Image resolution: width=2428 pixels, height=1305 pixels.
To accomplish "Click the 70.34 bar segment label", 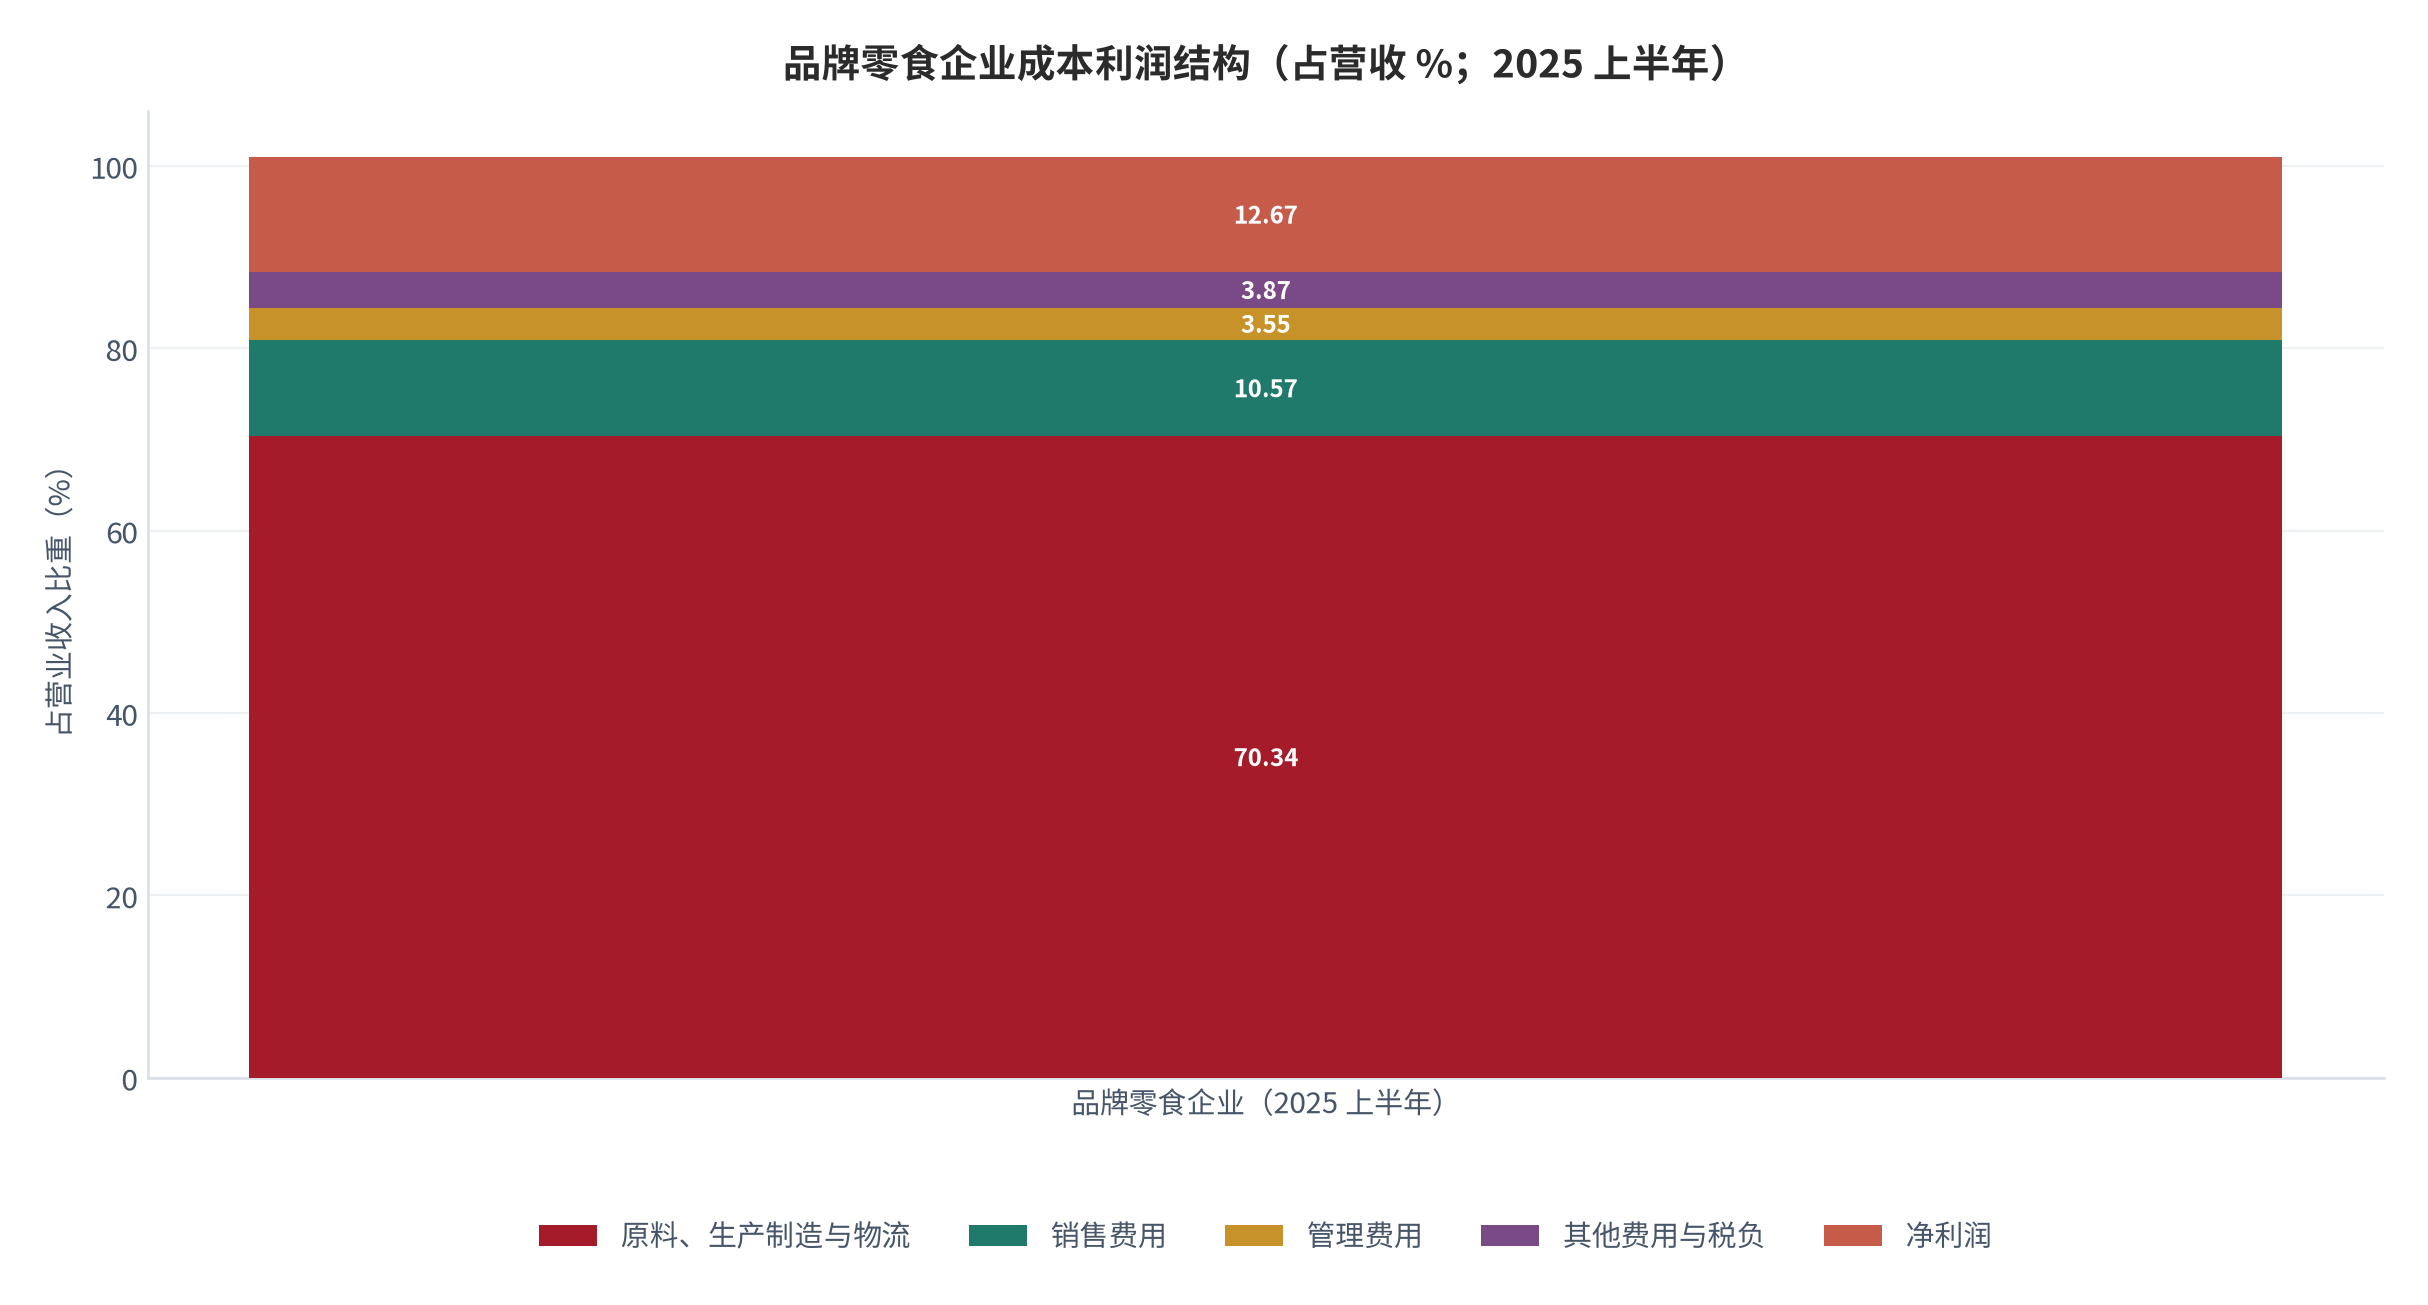I will (x=1266, y=758).
